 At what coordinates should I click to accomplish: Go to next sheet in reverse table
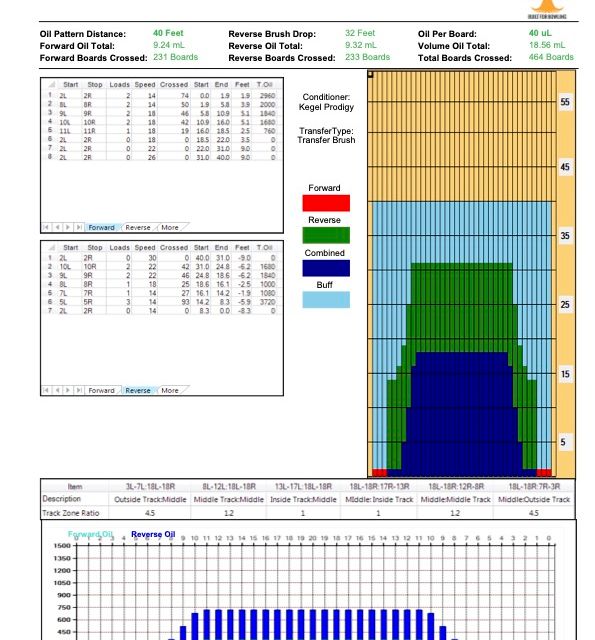coord(68,390)
